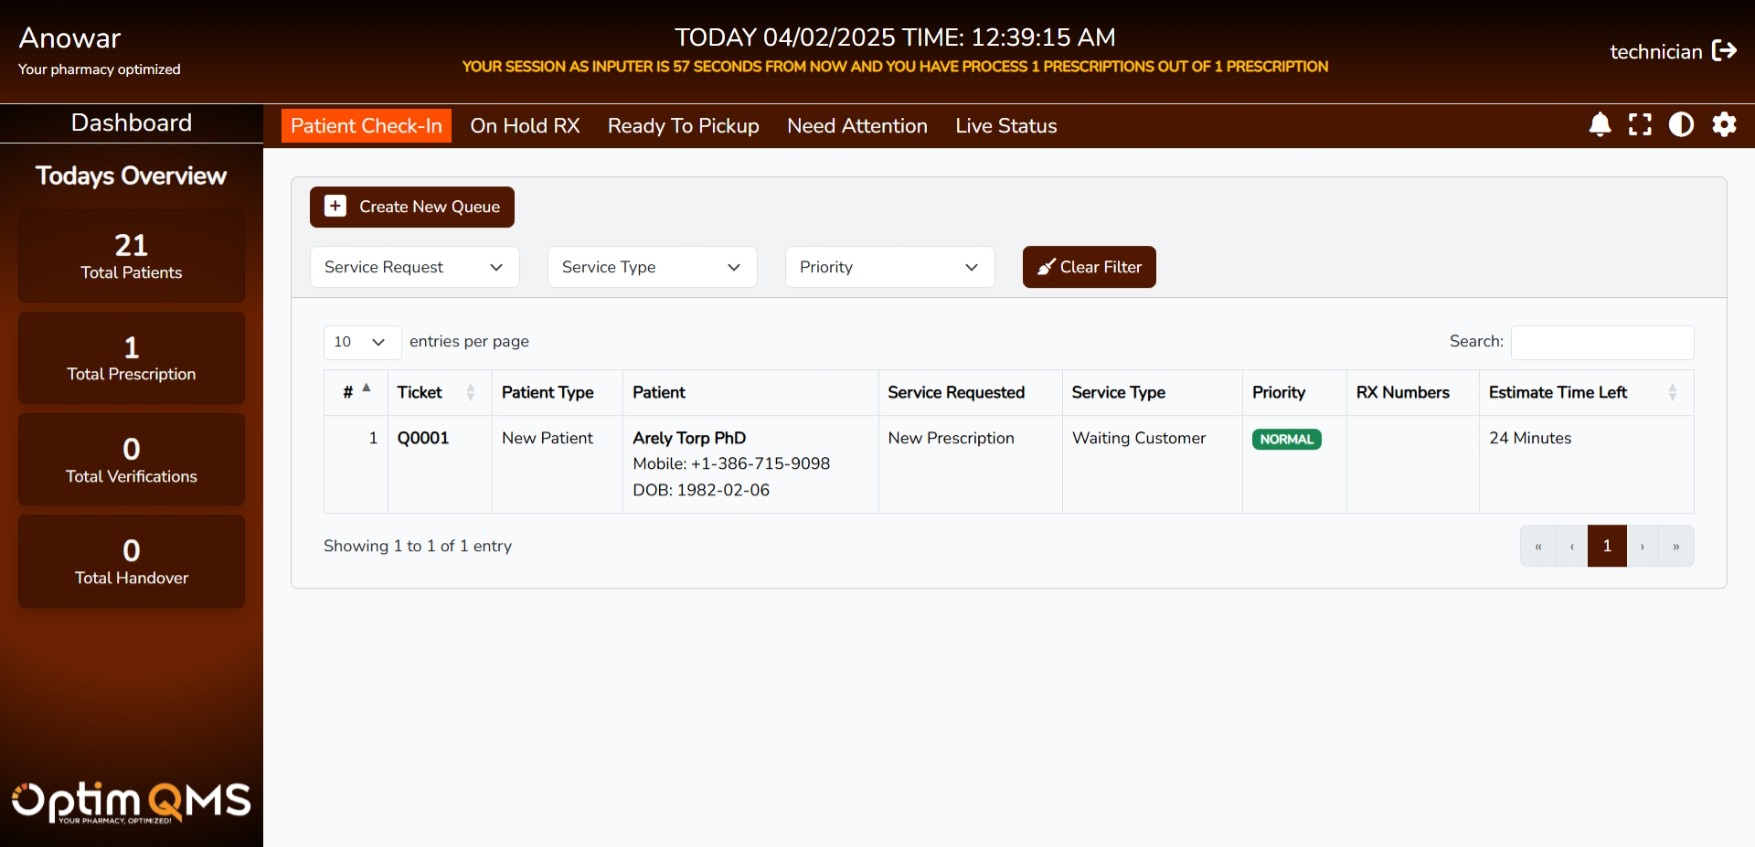Click the technician username label
This screenshot has width=1755, height=847.
coord(1656,52)
